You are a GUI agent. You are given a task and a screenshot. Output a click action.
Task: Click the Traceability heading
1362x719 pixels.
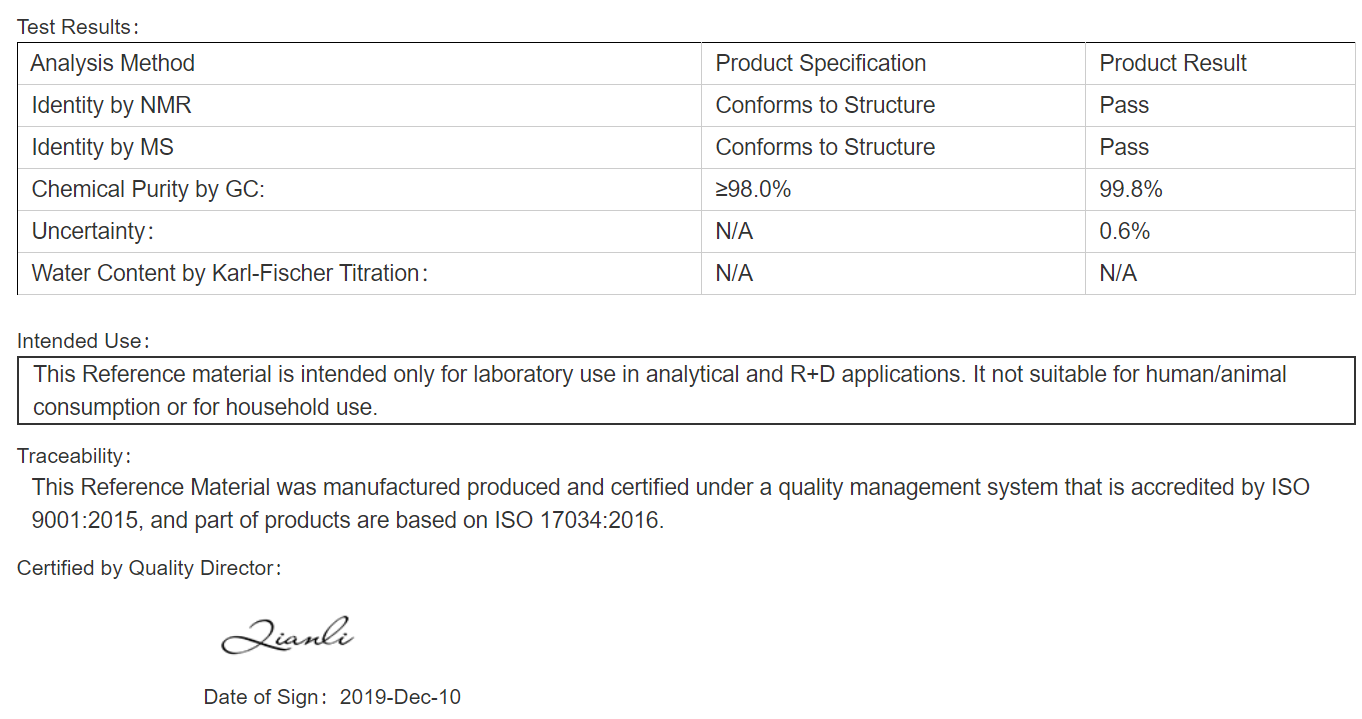click(73, 456)
